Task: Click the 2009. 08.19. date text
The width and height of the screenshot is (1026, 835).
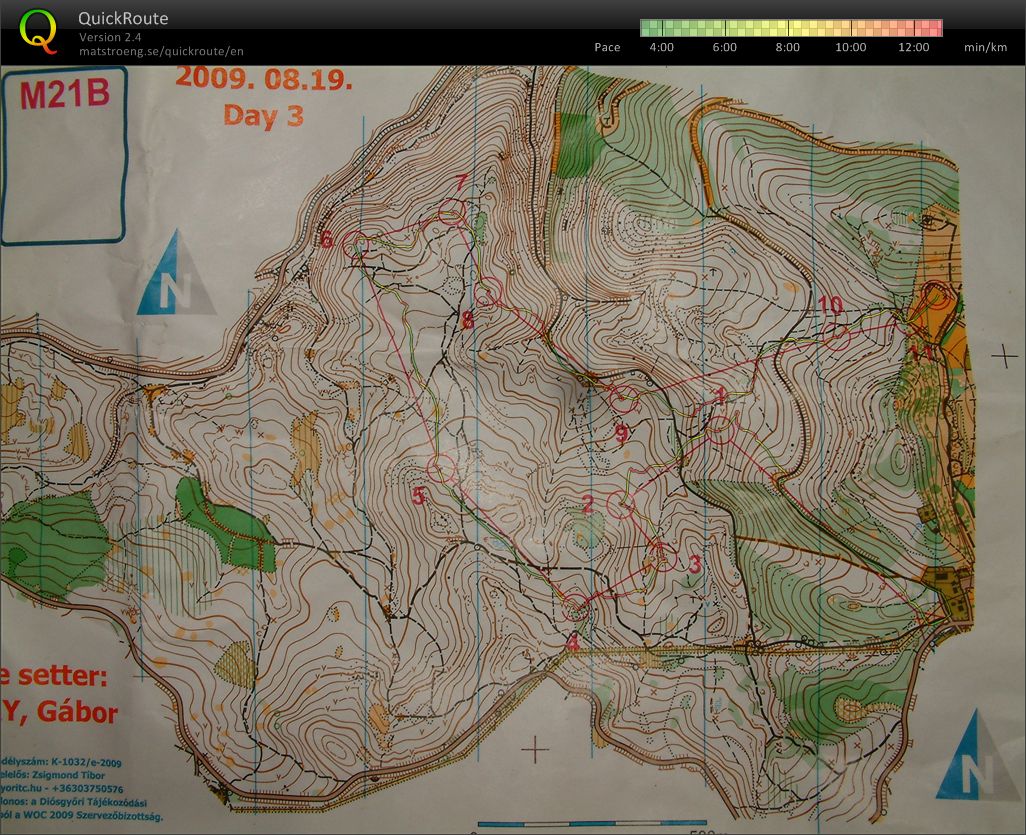Action: point(264,79)
